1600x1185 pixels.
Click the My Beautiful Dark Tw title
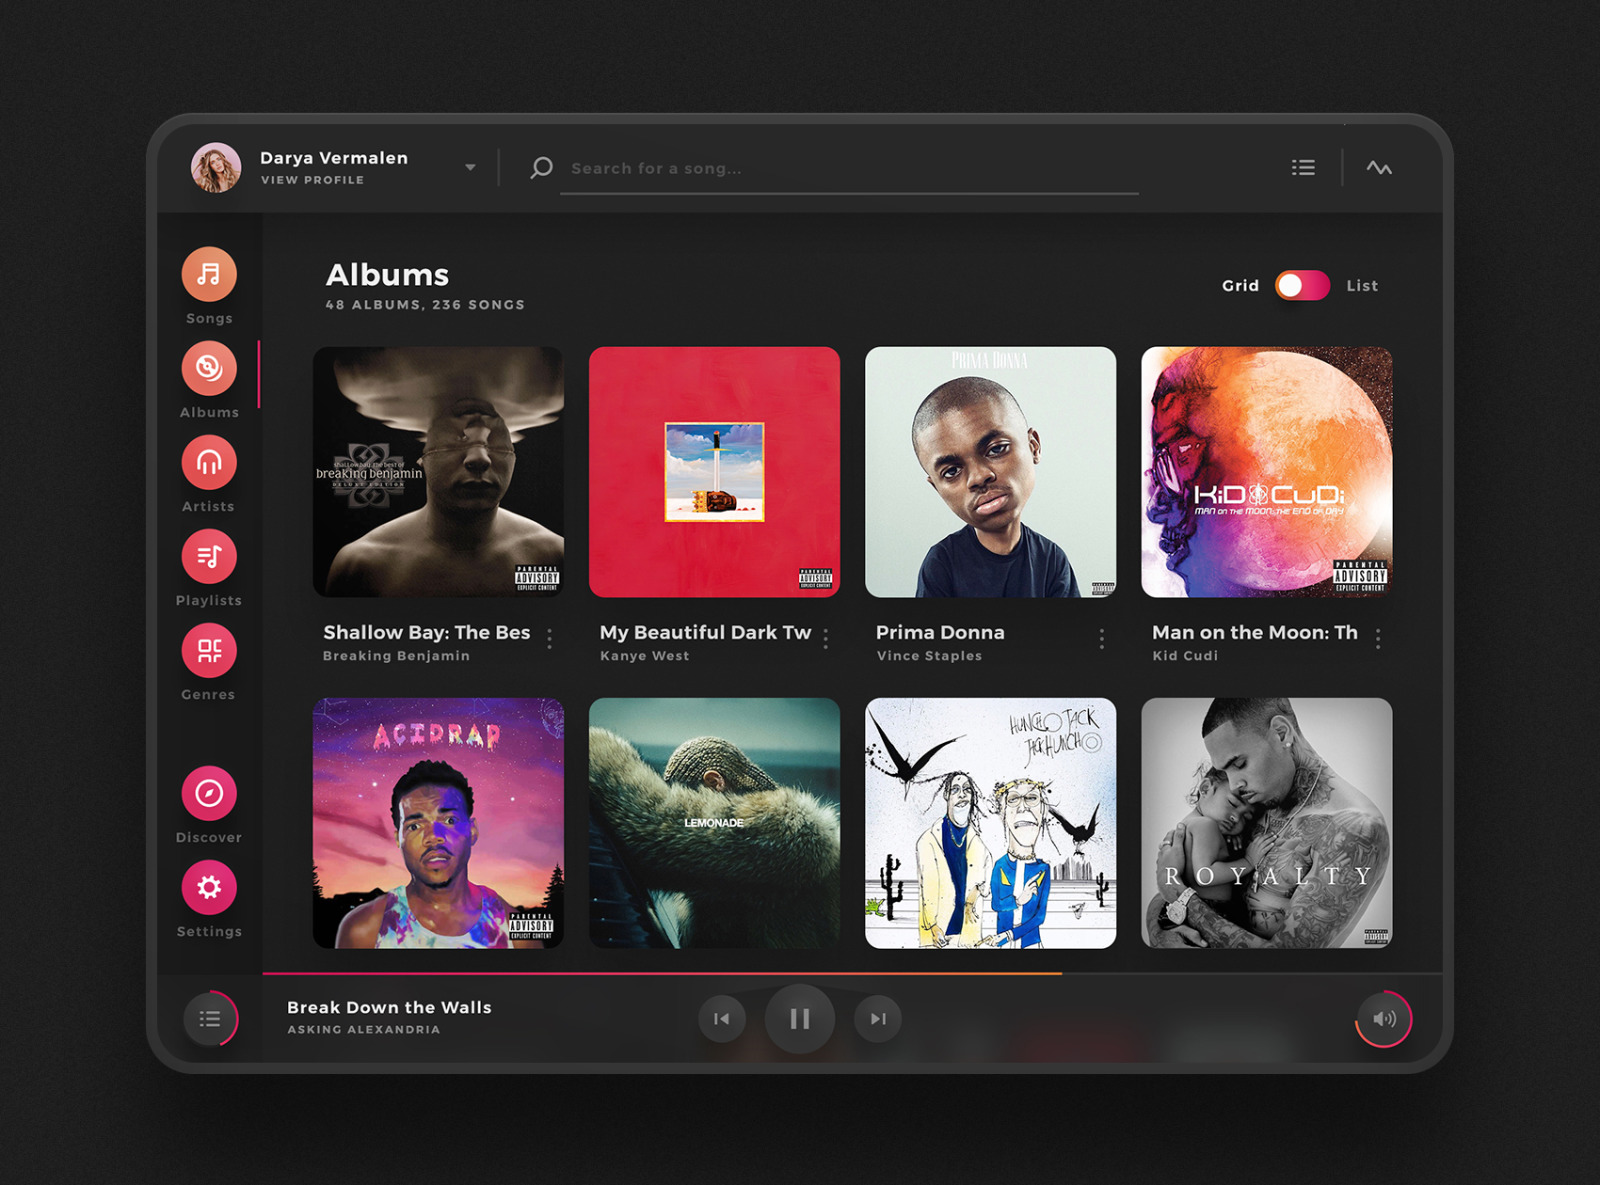tap(705, 632)
